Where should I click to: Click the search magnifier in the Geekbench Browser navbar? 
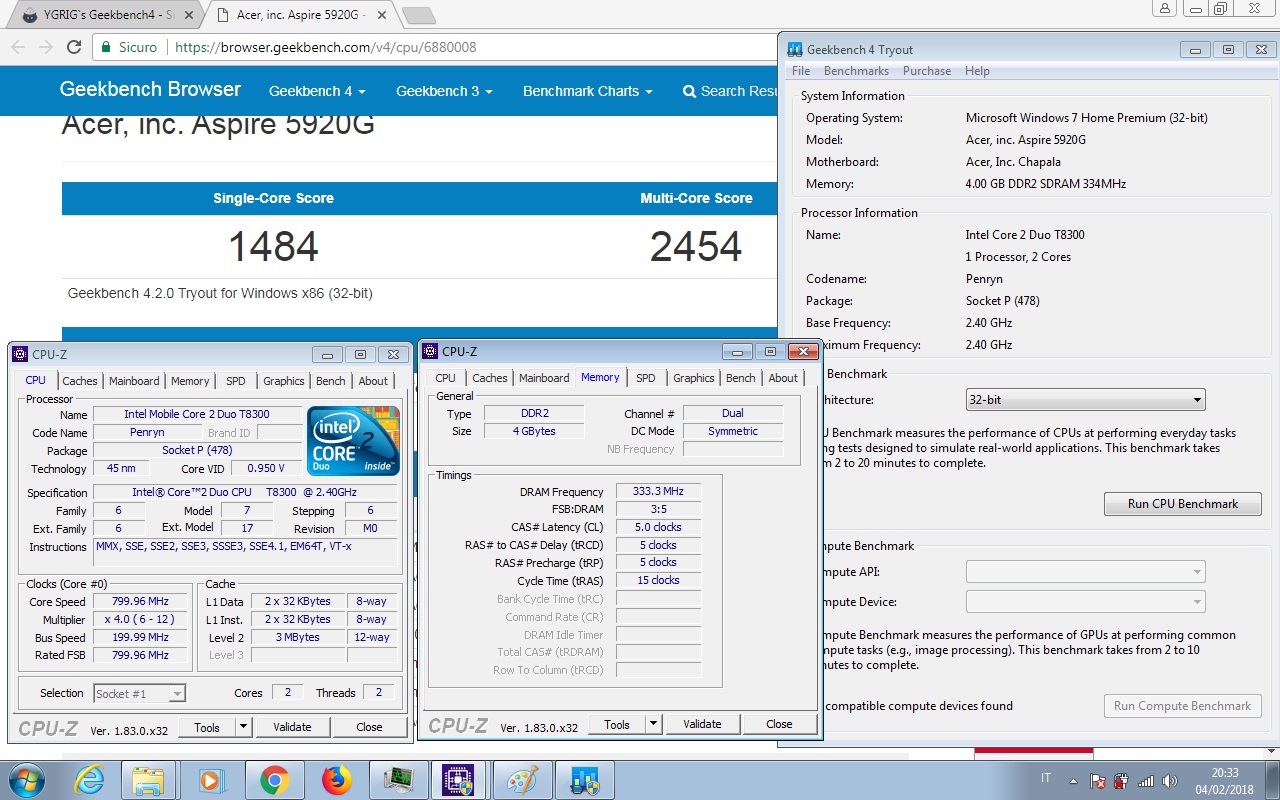pos(689,91)
